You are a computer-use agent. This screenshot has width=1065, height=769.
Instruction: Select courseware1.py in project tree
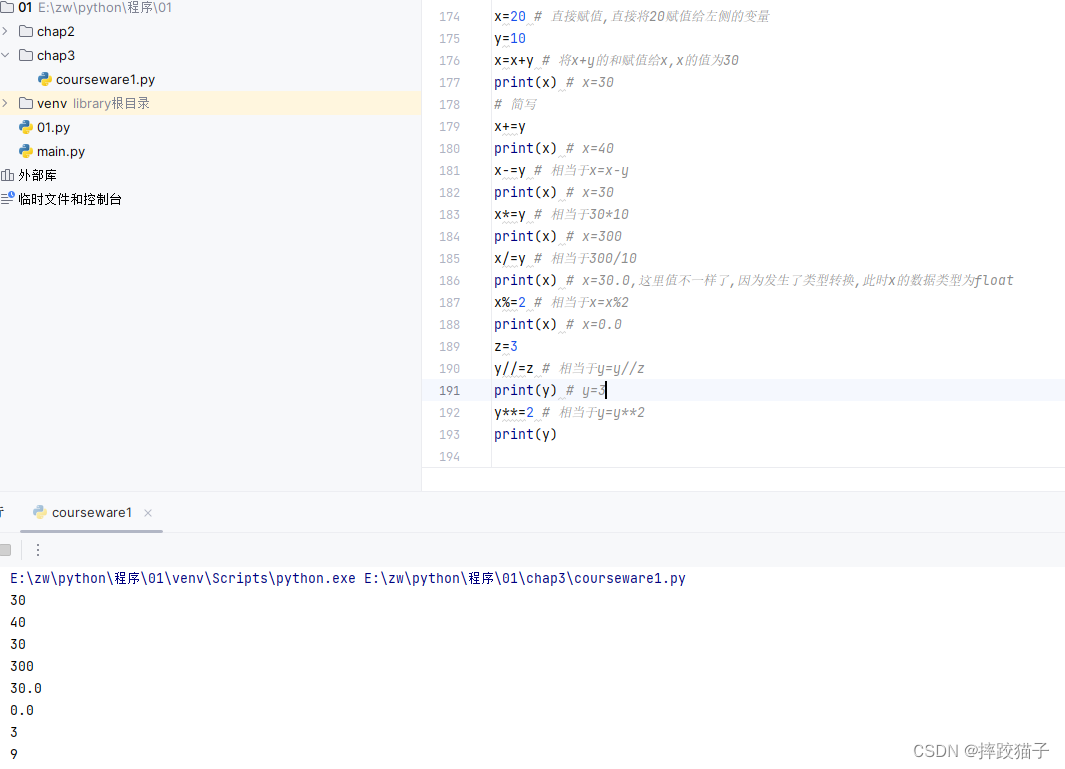105,79
